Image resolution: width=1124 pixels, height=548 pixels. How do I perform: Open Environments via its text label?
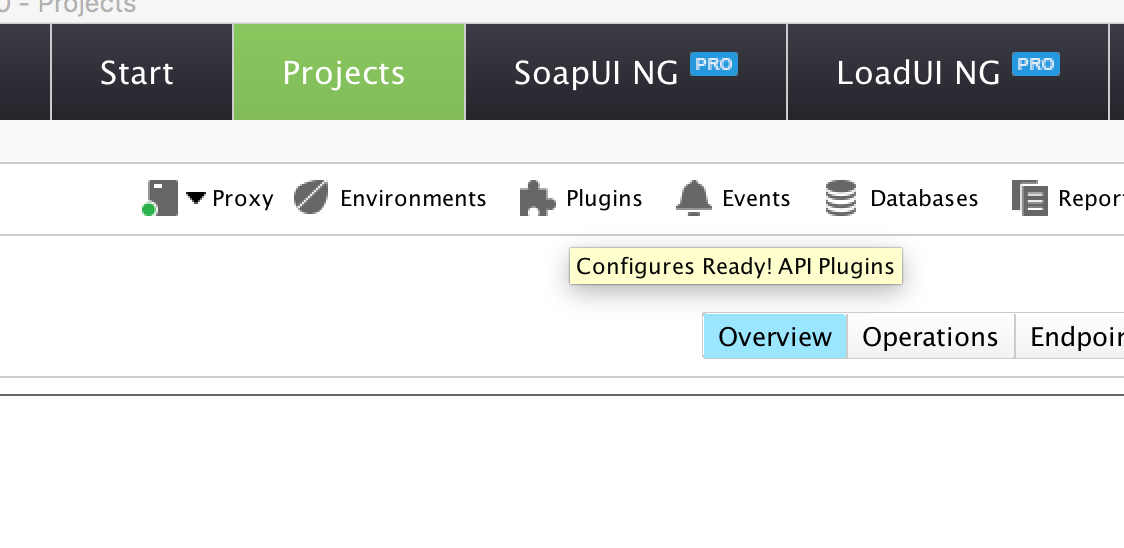point(413,199)
